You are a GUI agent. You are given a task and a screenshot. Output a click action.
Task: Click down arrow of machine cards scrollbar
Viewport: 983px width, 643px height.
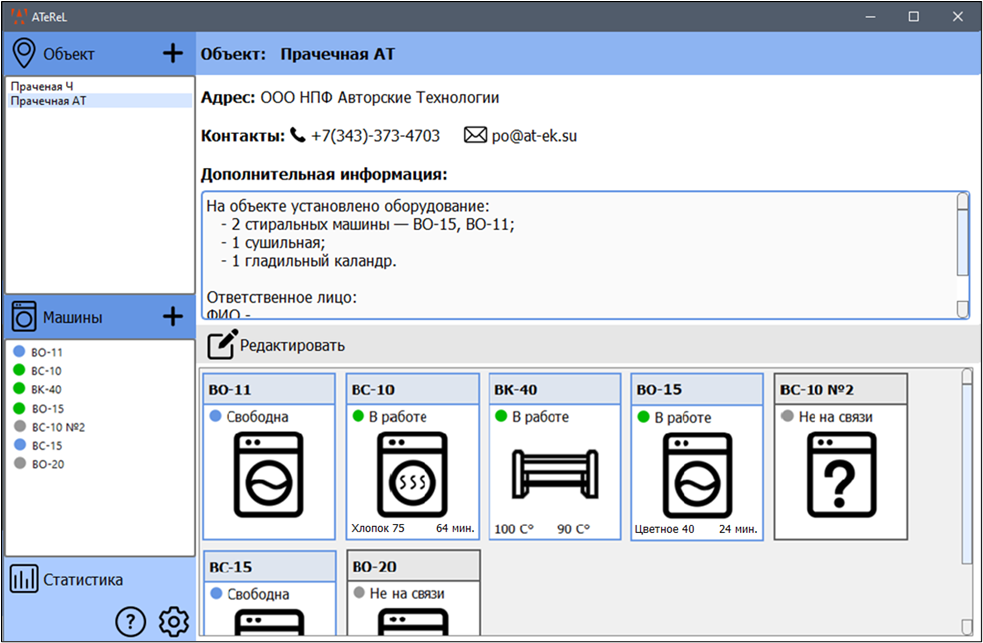coord(967,627)
